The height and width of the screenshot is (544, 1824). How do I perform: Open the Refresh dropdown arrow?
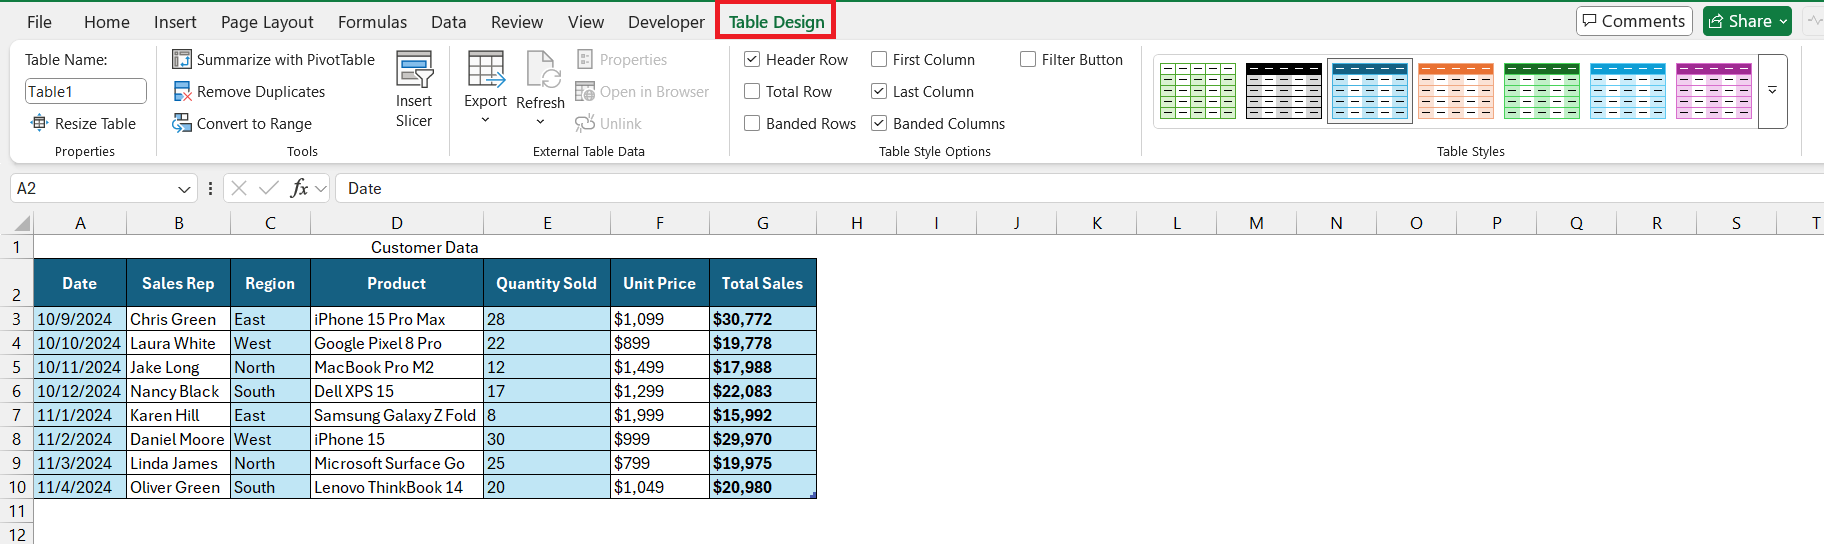[x=541, y=122]
